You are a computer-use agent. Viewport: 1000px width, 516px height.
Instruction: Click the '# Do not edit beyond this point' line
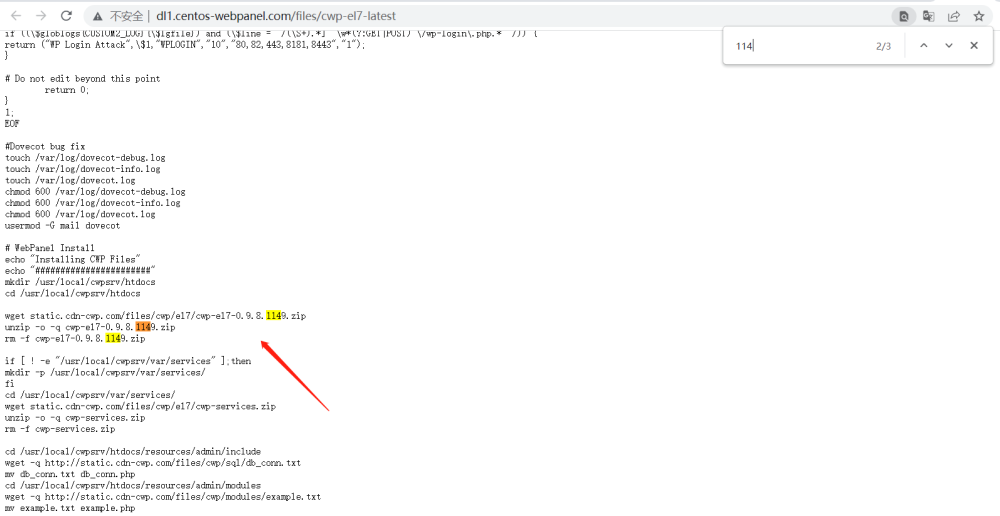point(82,78)
